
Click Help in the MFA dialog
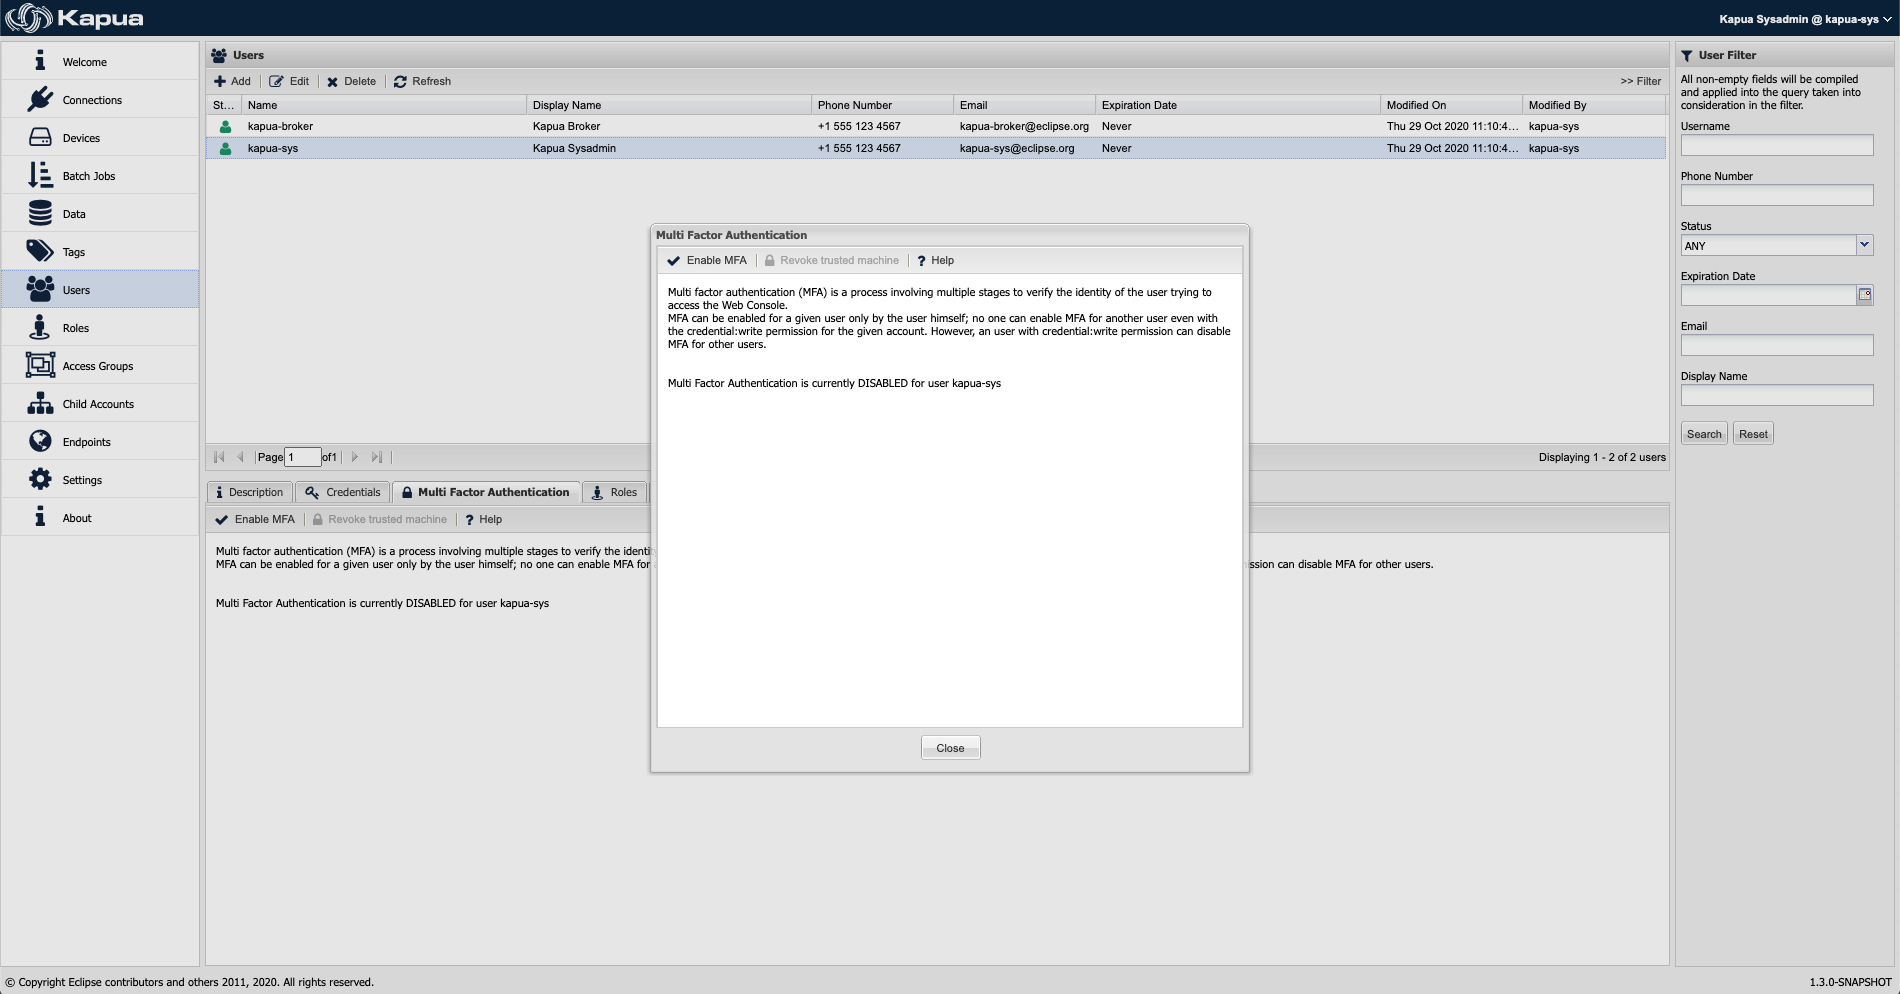click(935, 261)
